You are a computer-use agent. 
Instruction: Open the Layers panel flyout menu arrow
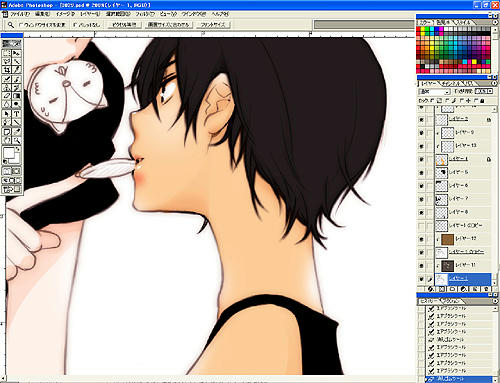tap(495, 83)
